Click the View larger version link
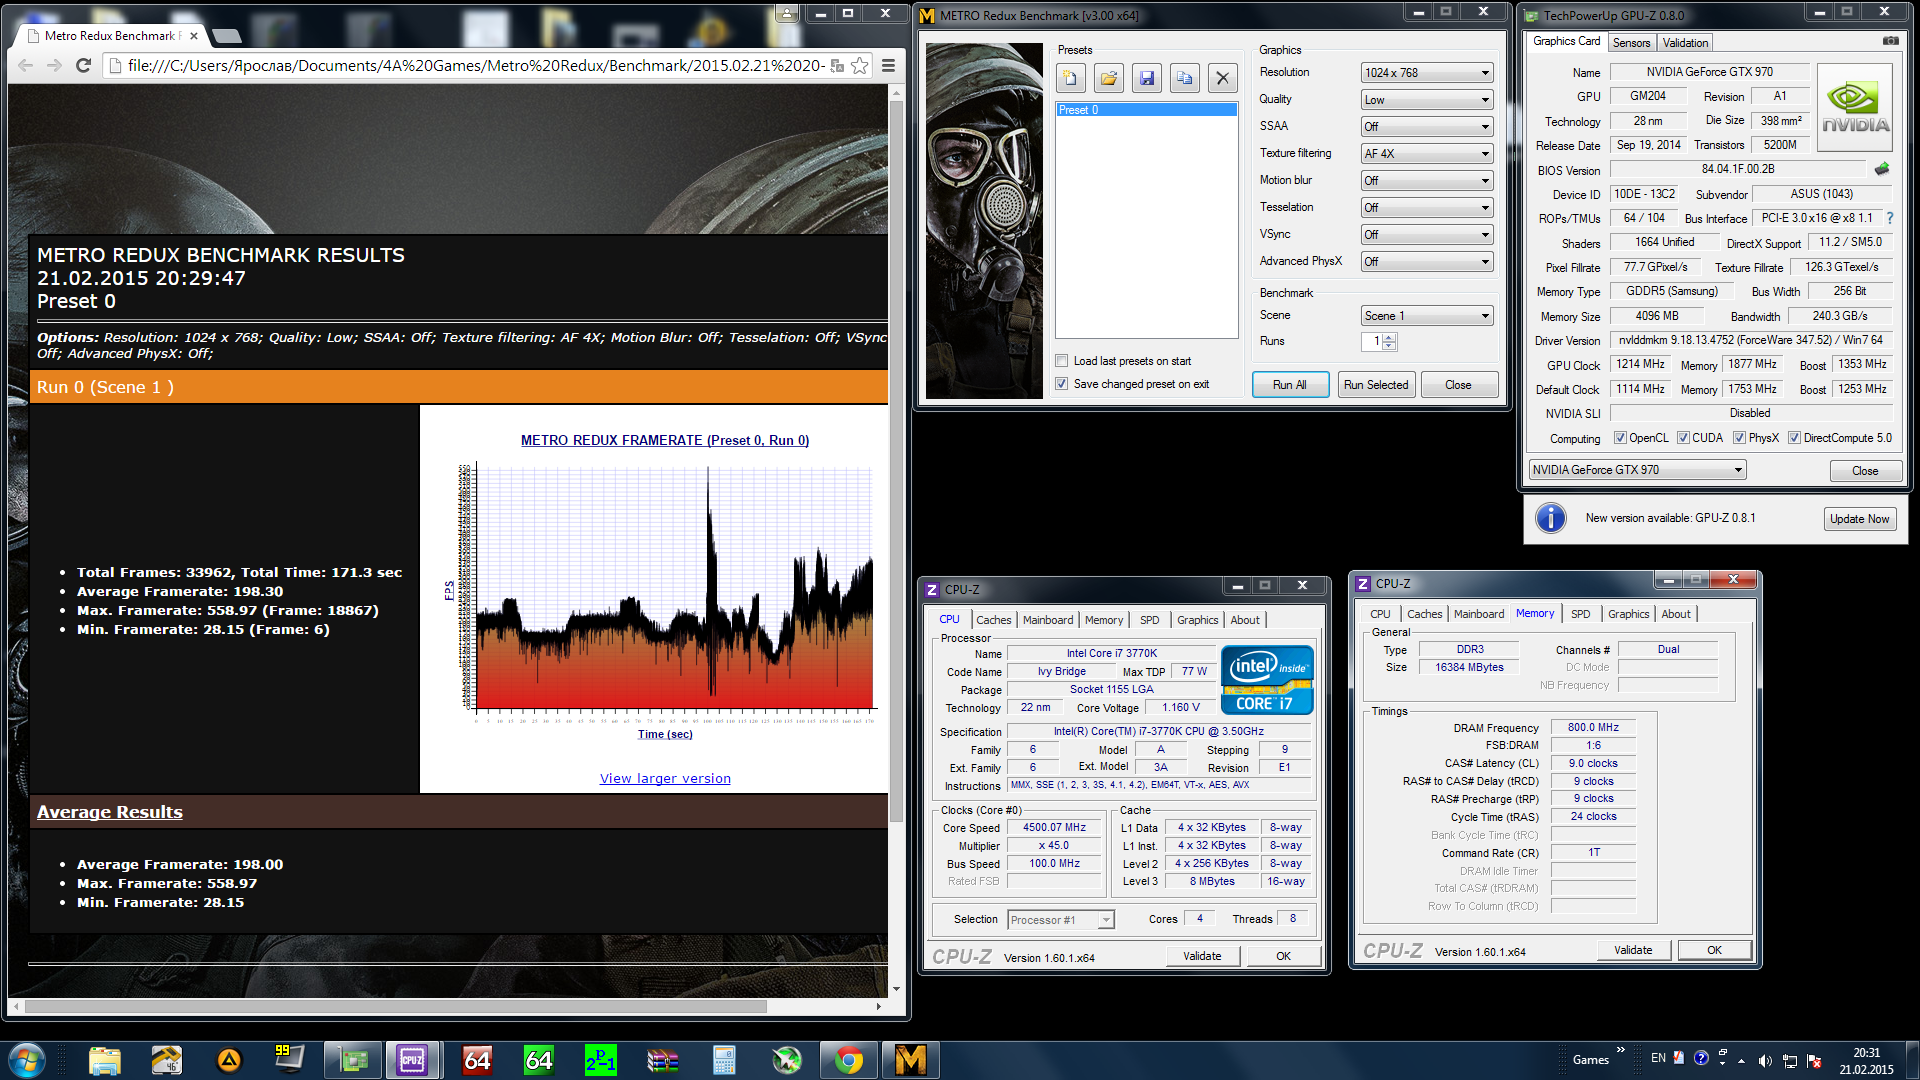Screen dimensions: 1920x1080 pos(665,779)
